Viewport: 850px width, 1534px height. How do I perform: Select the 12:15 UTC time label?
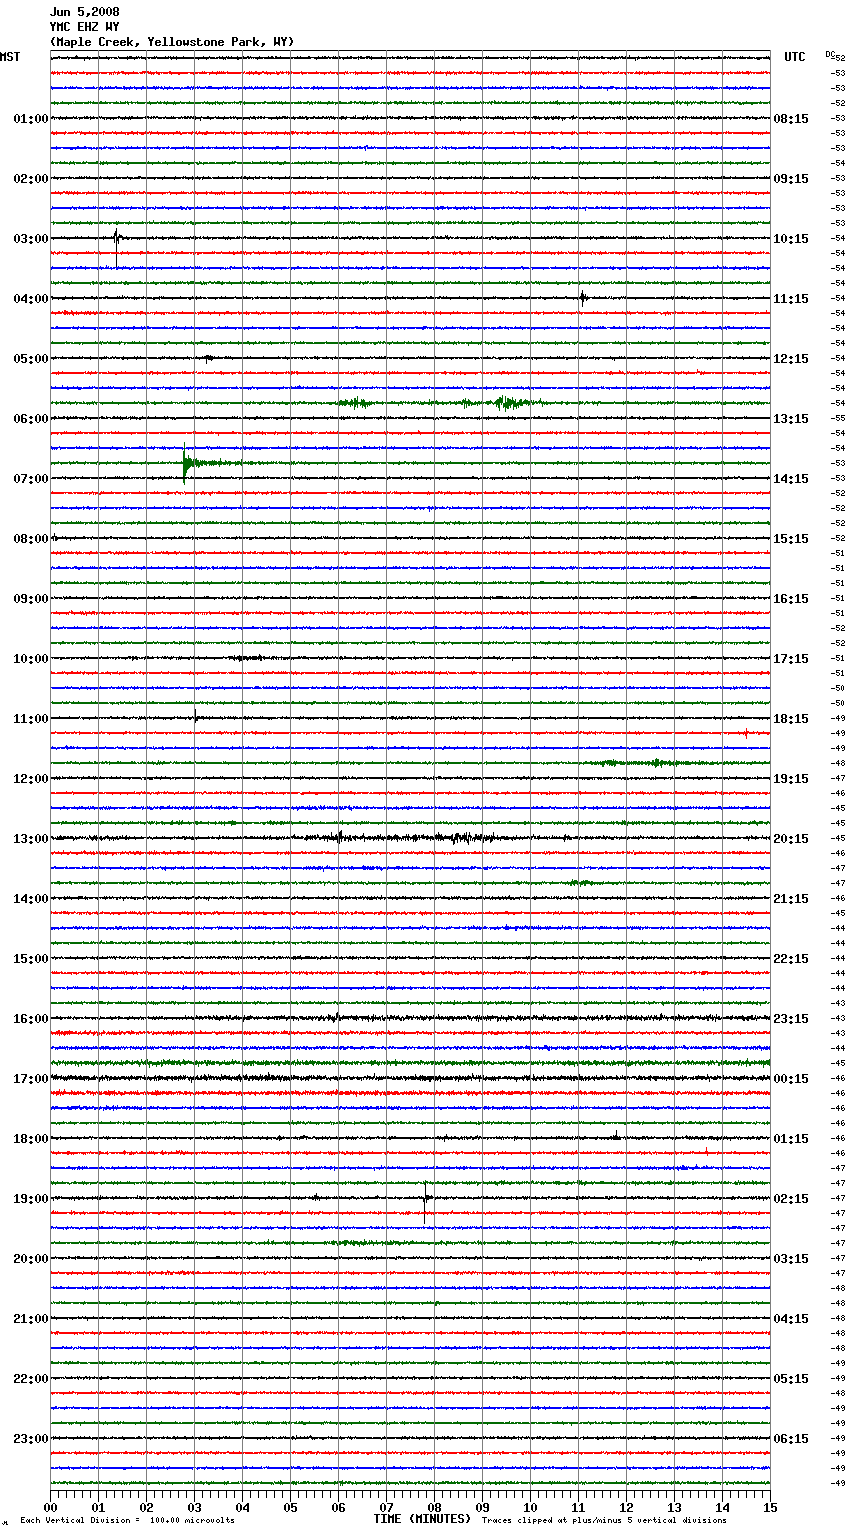point(791,359)
